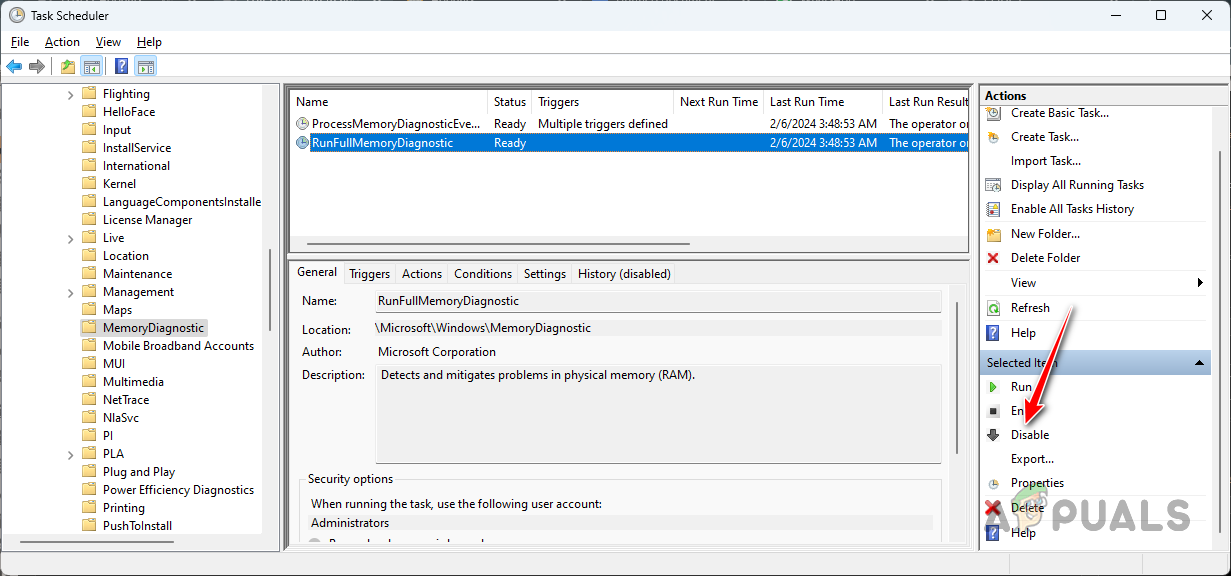Screen dimensions: 1231x576
Task: Switch to the Conditions tab
Action: click(482, 273)
